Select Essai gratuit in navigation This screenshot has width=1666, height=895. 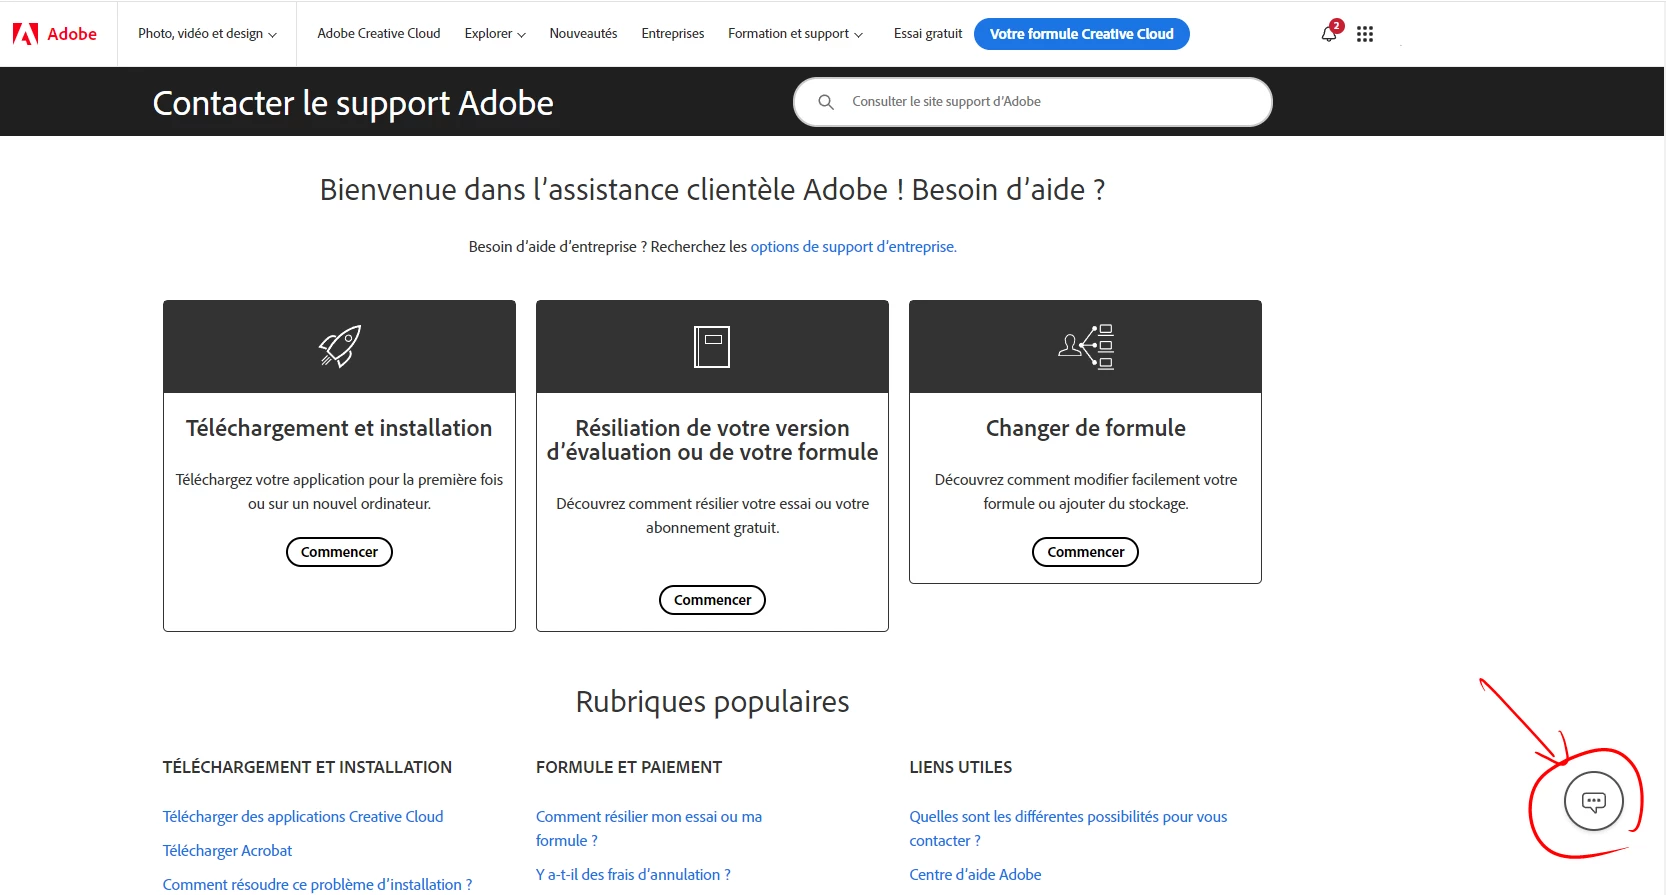pyautogui.click(x=928, y=34)
